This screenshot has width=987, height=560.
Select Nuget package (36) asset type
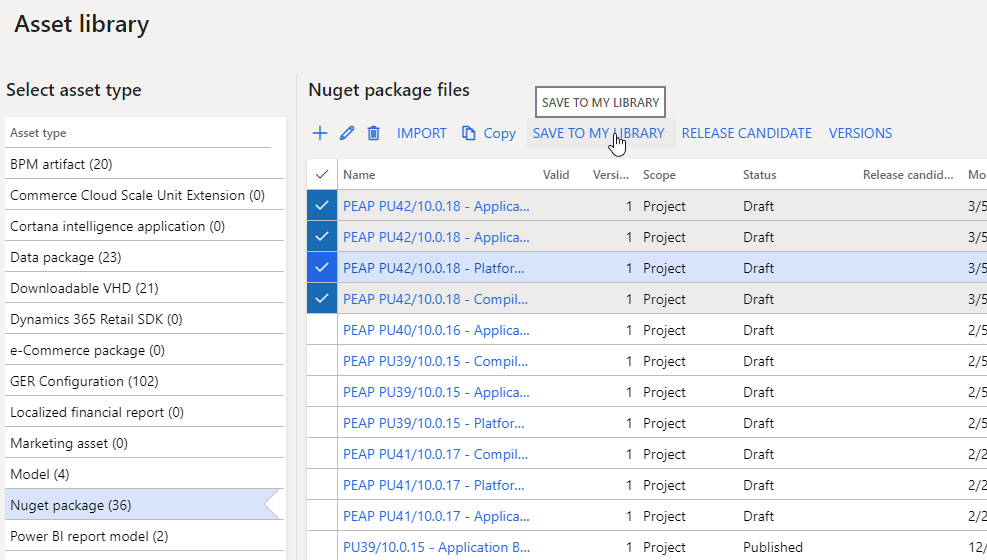[144, 505]
